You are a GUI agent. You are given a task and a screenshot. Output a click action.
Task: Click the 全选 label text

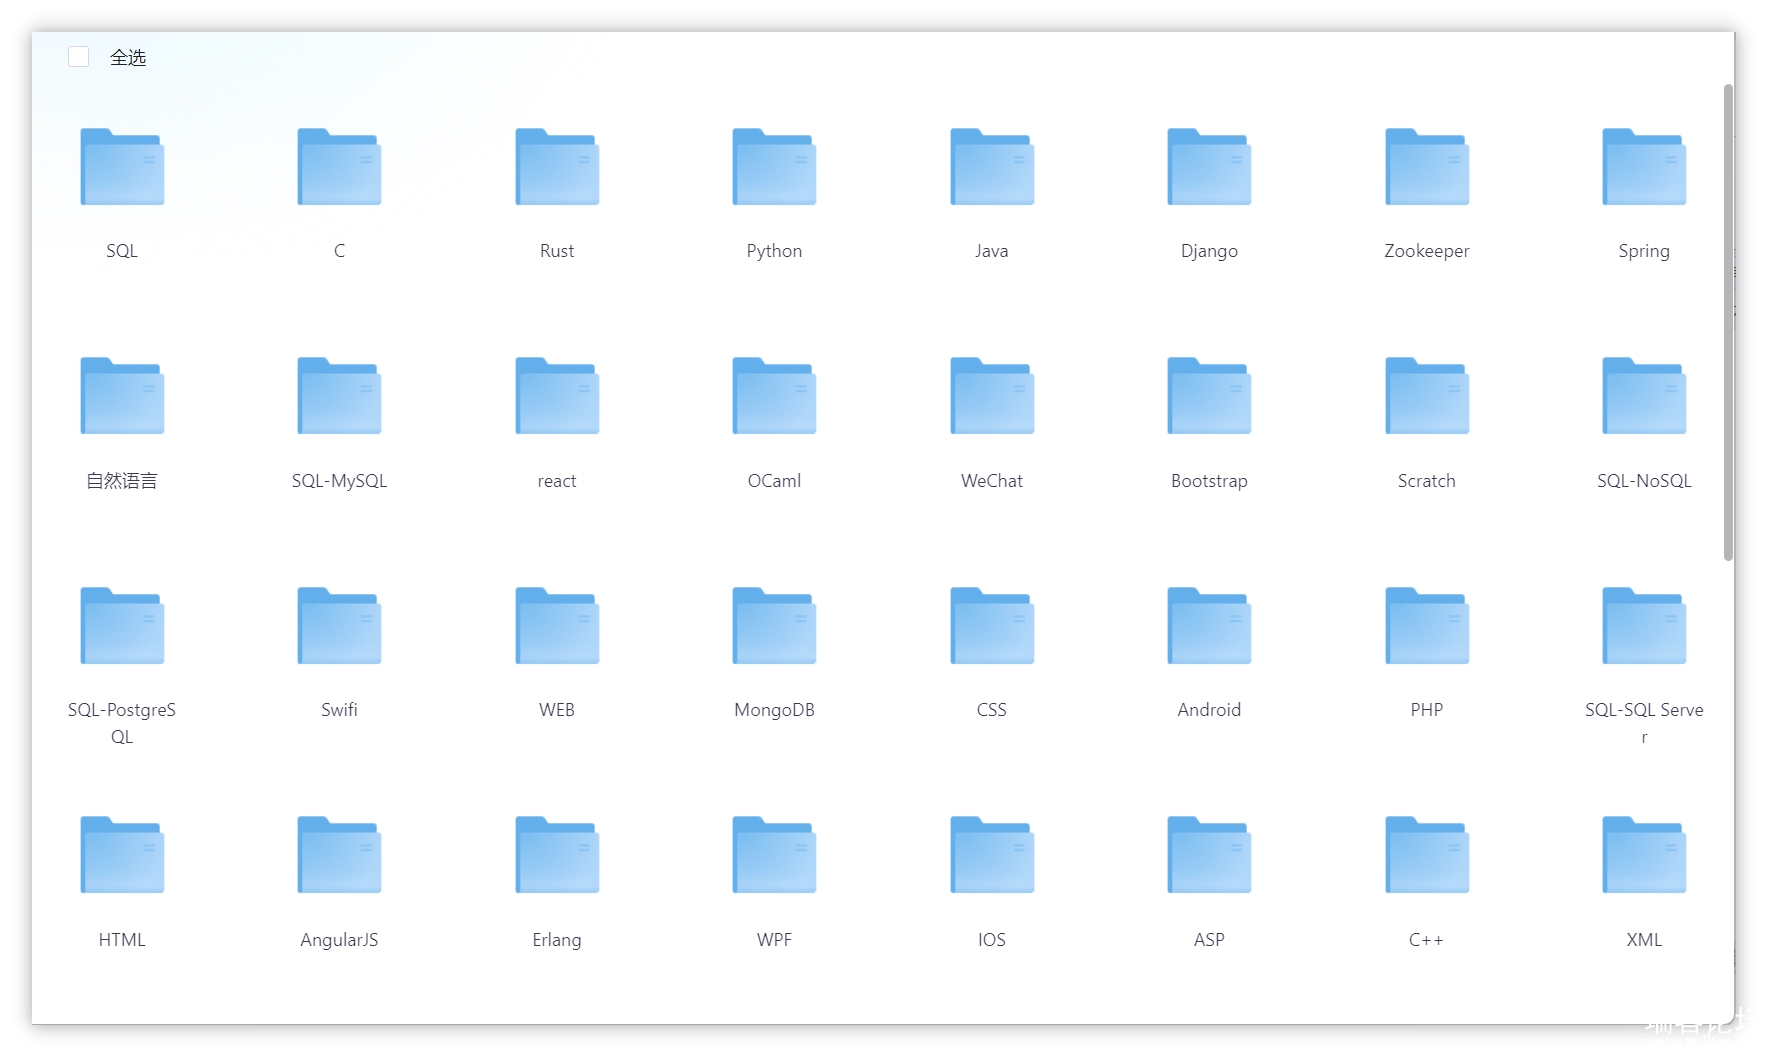[128, 58]
